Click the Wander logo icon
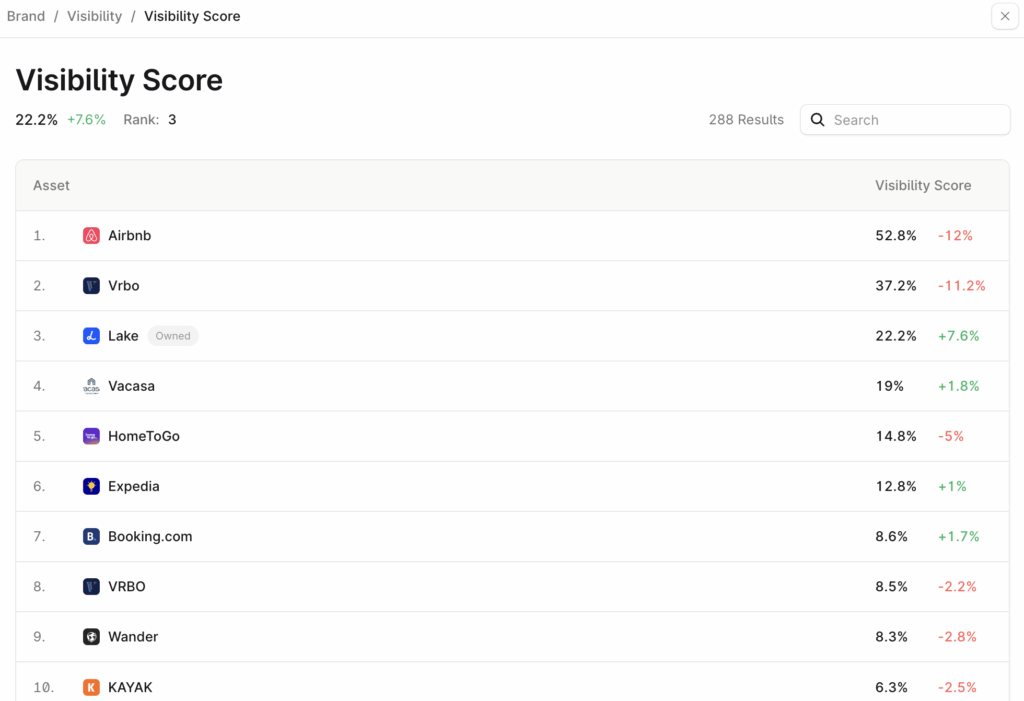Screen dimensions: 1024x701 (91, 636)
